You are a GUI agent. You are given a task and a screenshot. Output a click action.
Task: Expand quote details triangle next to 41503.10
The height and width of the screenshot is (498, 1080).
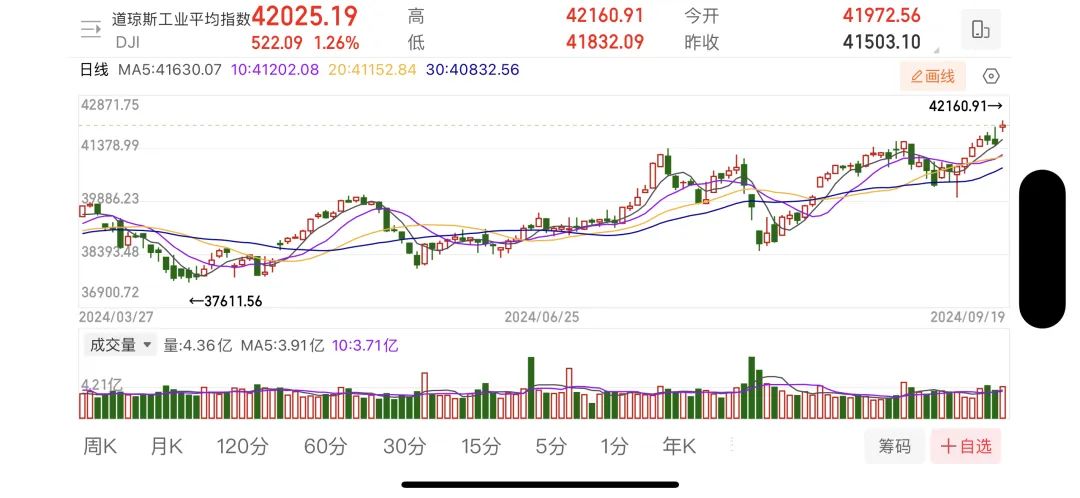pyautogui.click(x=936, y=50)
